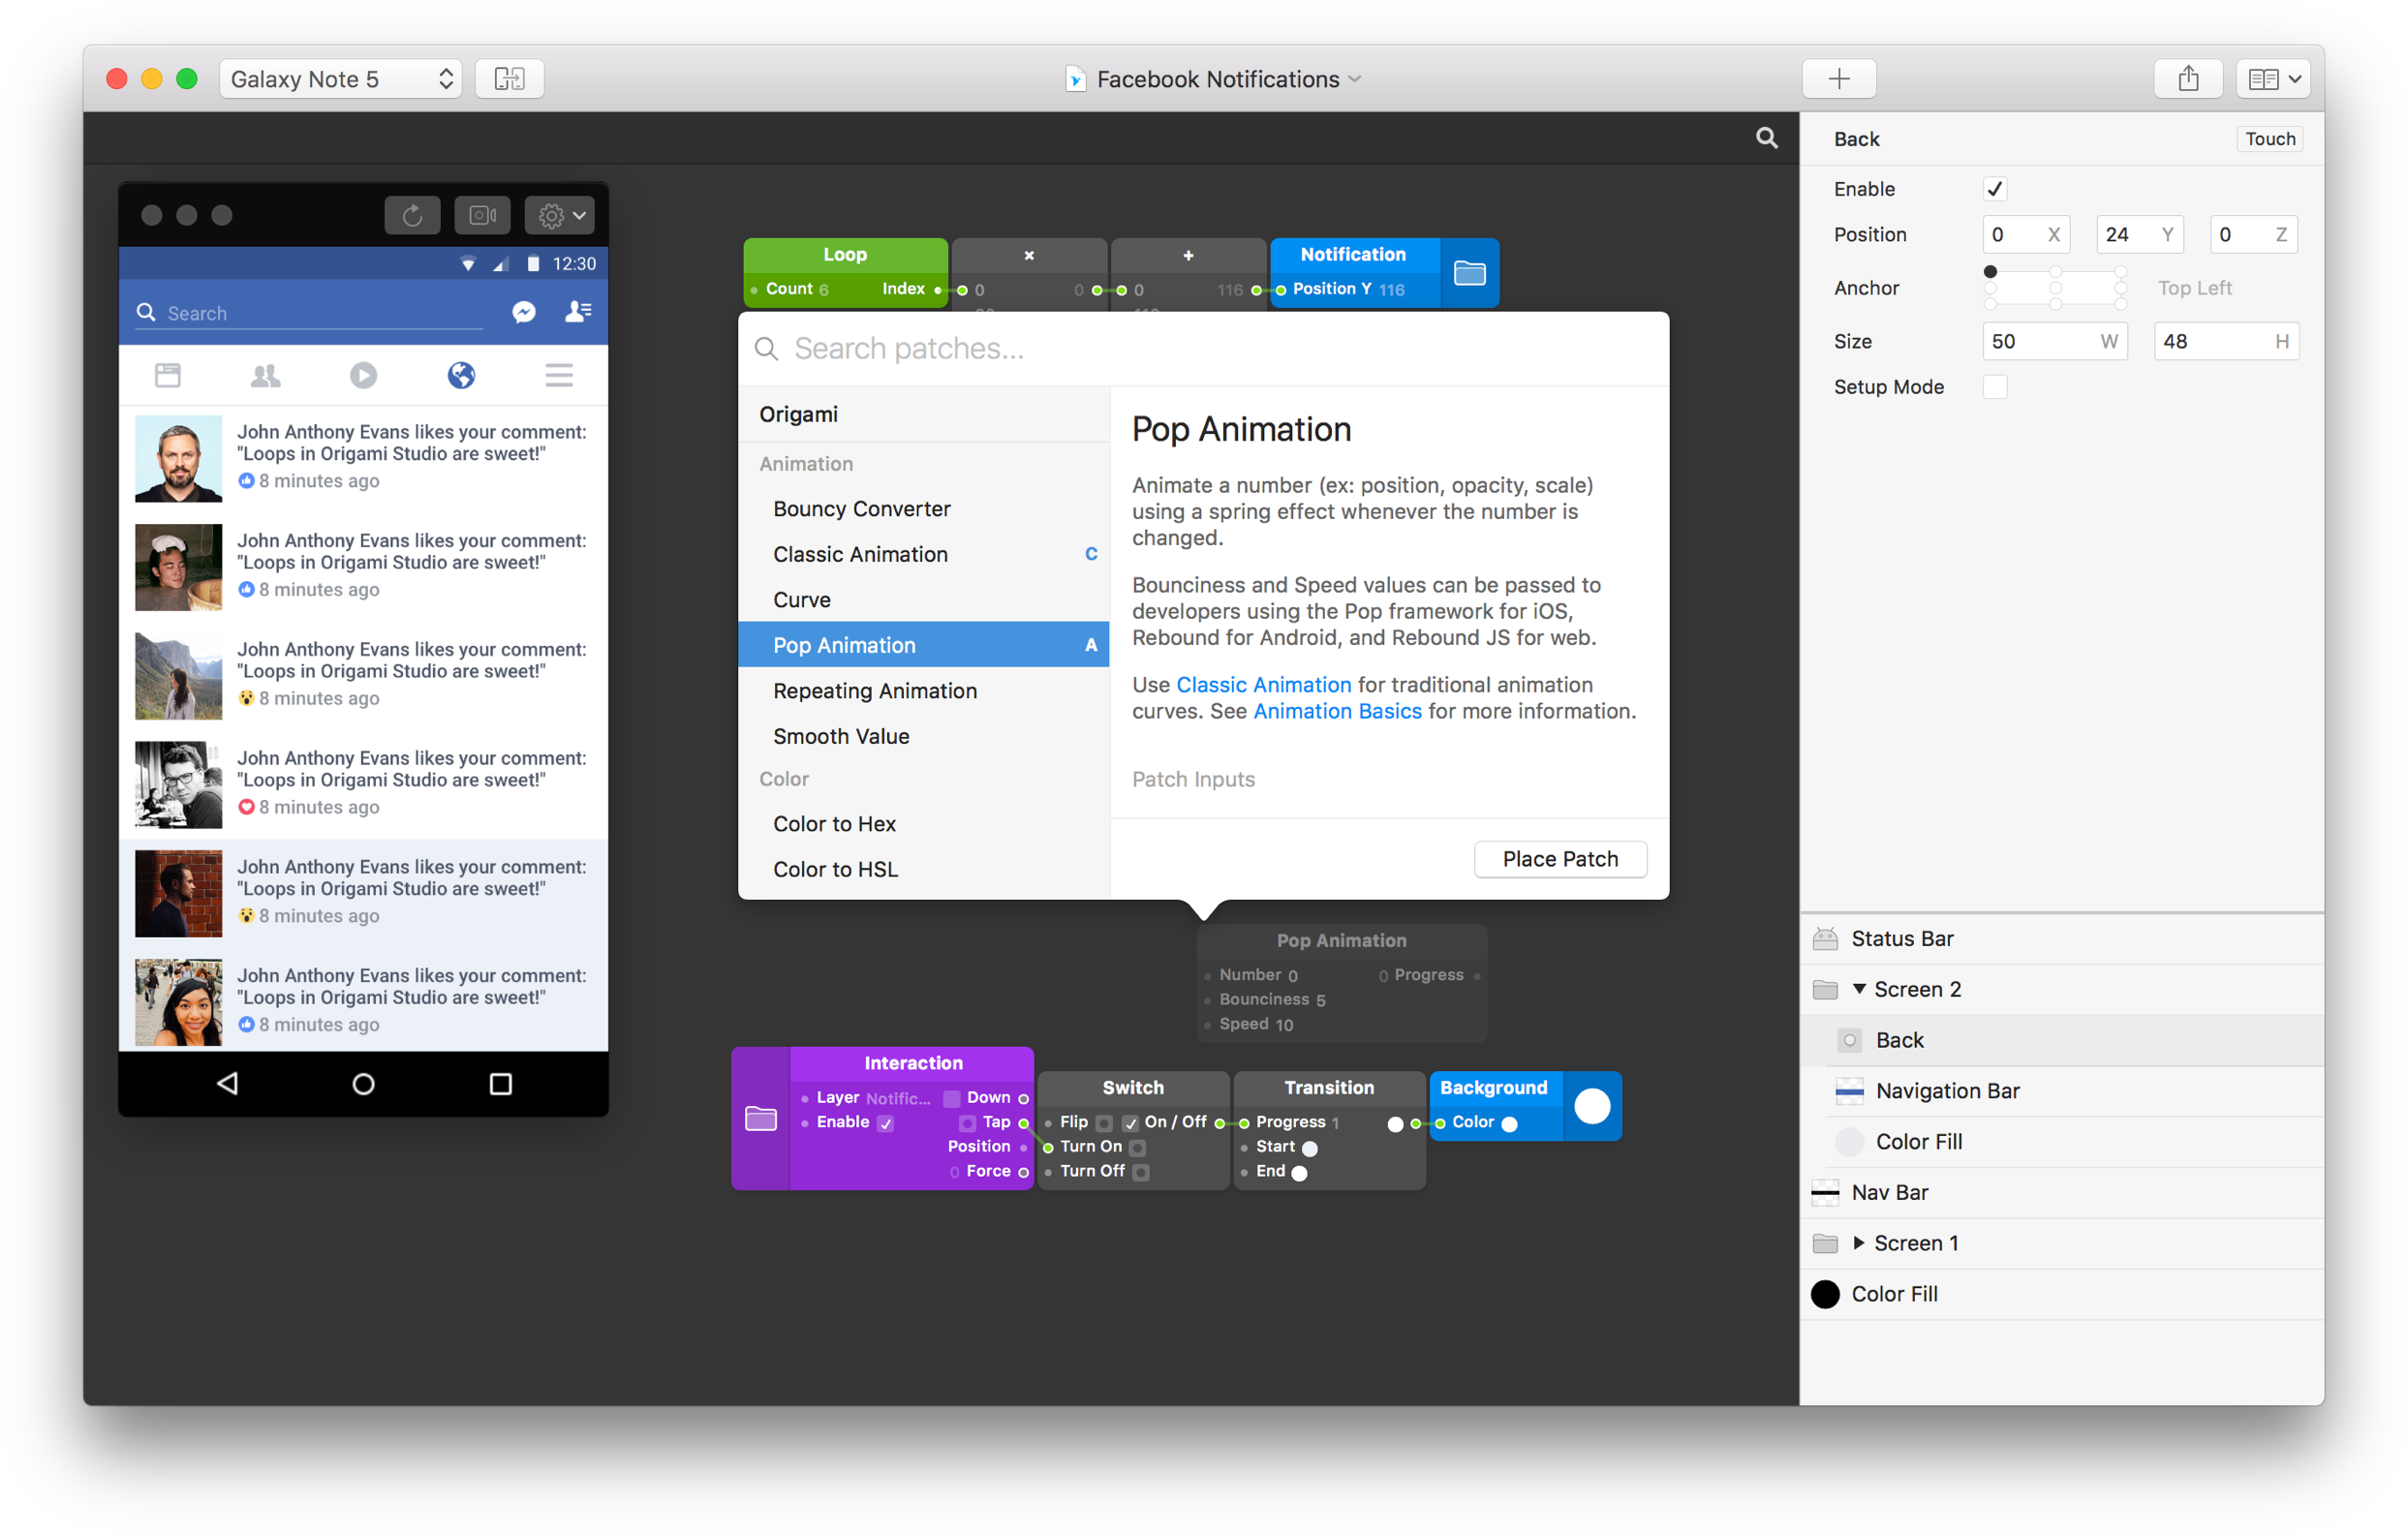Restart prototype with the refresh icon
Viewport: 2408px width, 1535px height.
click(412, 215)
